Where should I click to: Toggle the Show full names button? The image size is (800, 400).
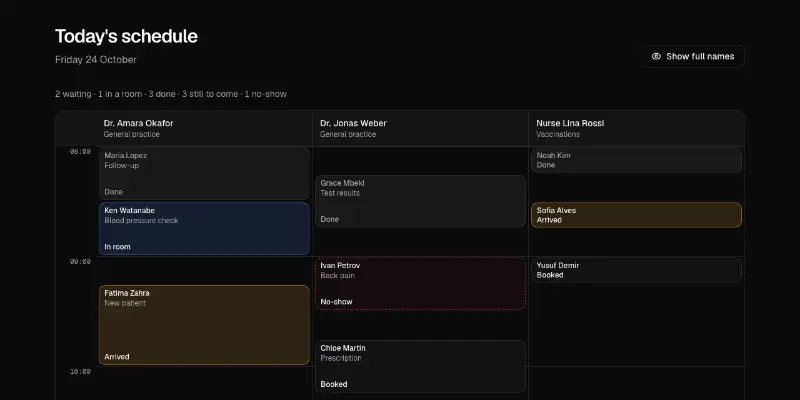693,56
